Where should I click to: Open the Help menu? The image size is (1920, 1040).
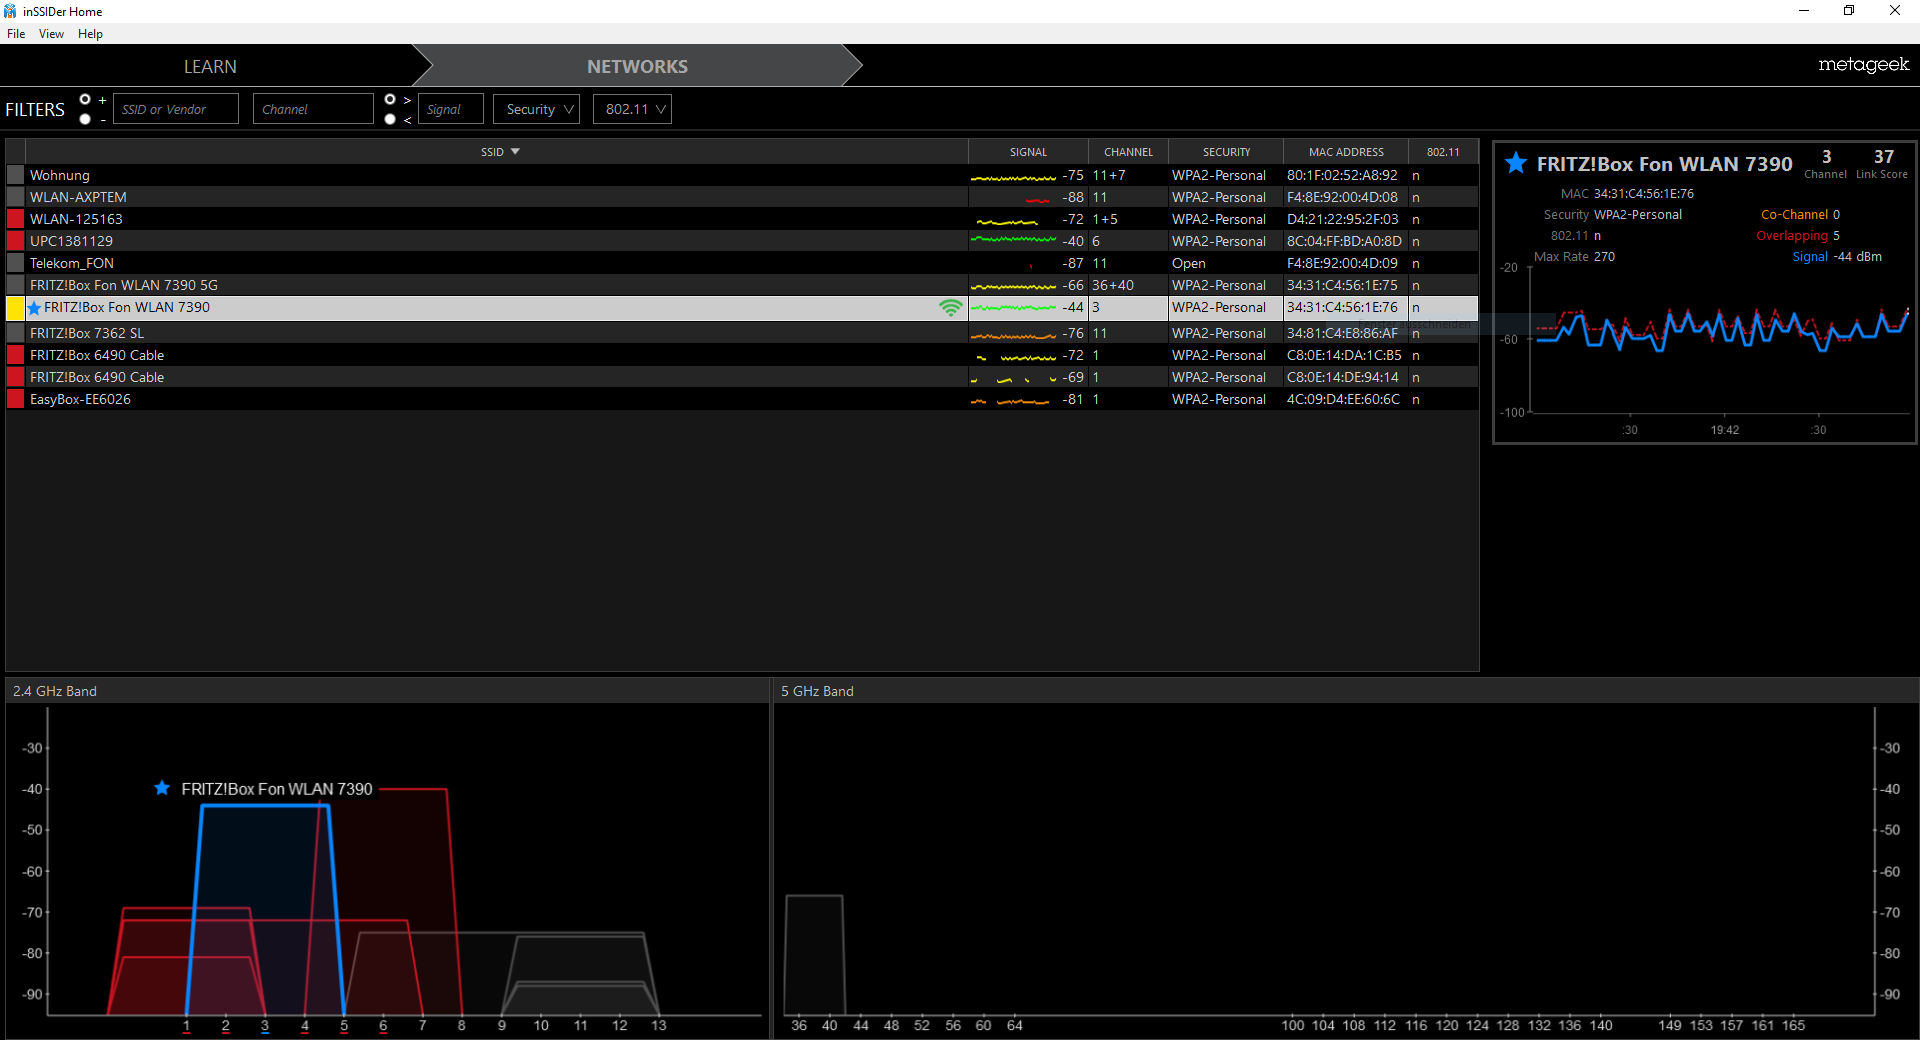click(90, 34)
